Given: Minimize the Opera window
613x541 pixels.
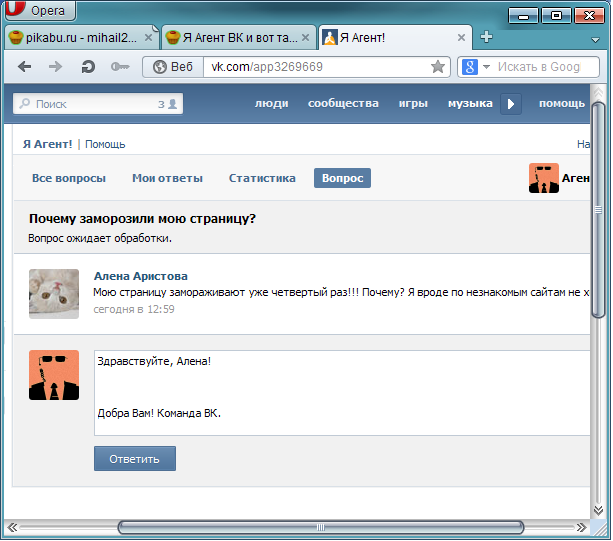Looking at the screenshot, I should tap(523, 16).
